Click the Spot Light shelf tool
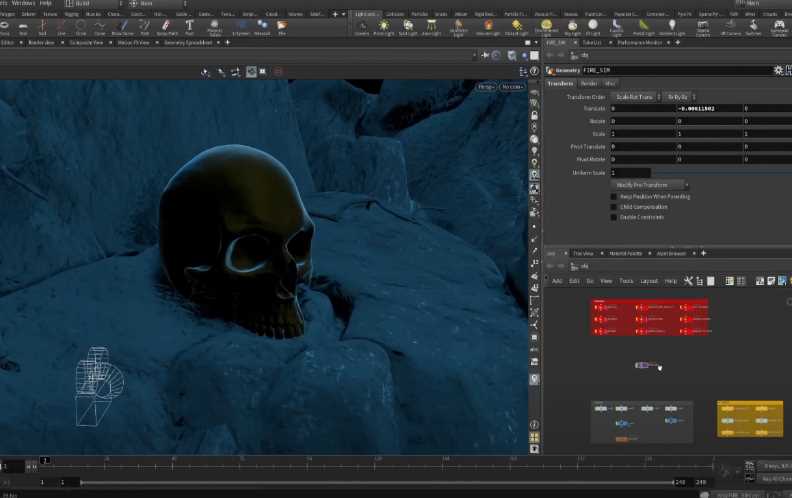The image size is (792, 498). (x=408, y=26)
